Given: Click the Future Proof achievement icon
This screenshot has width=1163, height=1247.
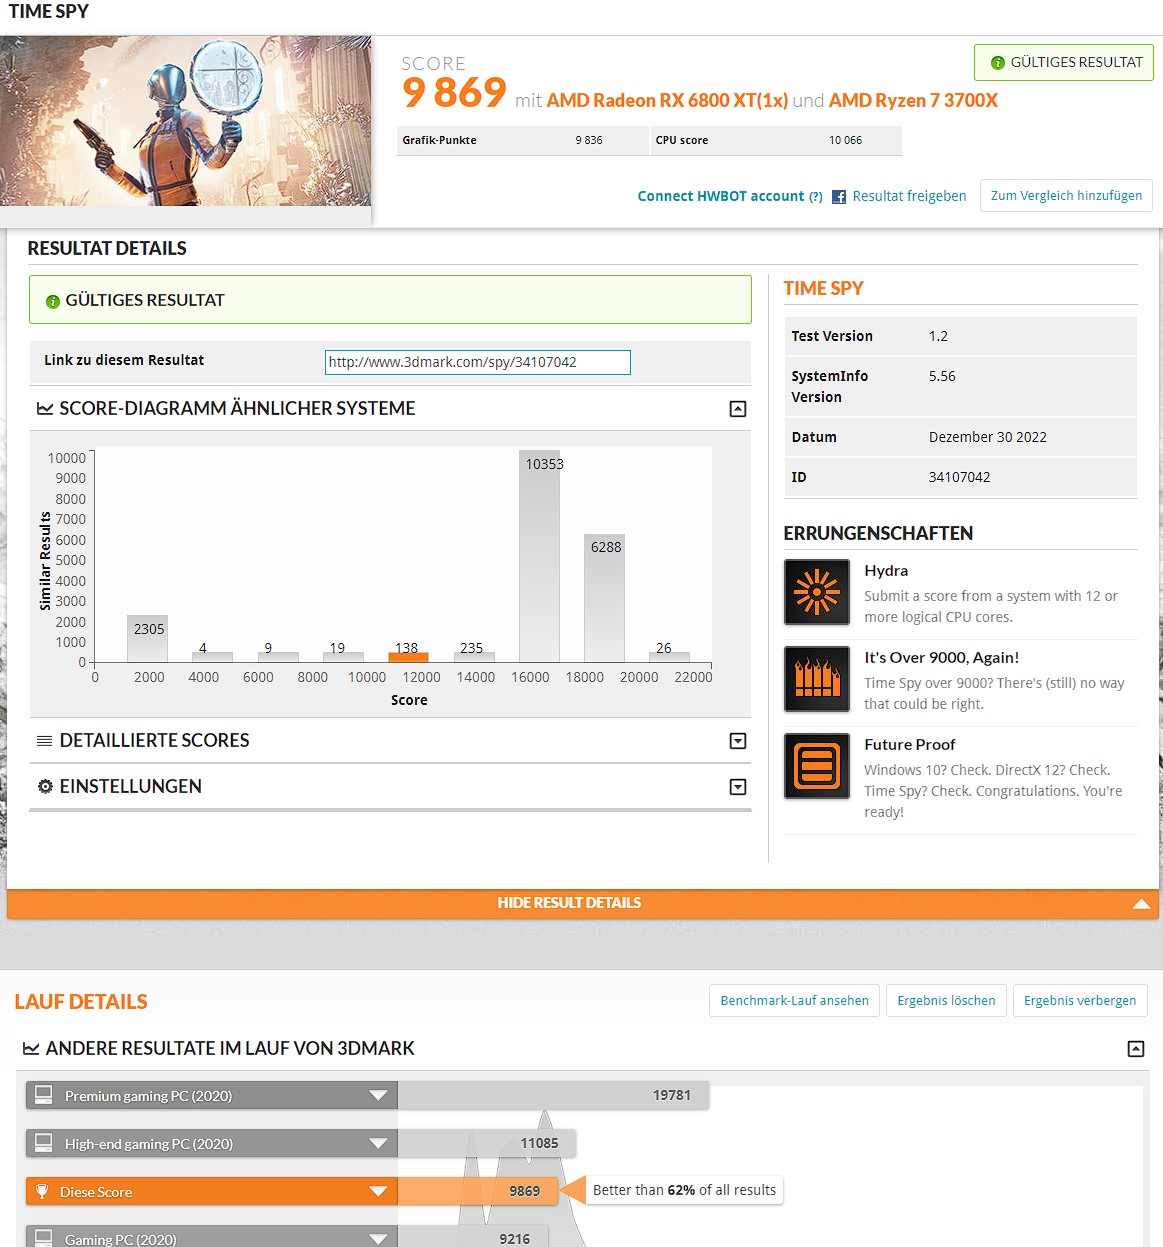Looking at the screenshot, I should click(817, 766).
